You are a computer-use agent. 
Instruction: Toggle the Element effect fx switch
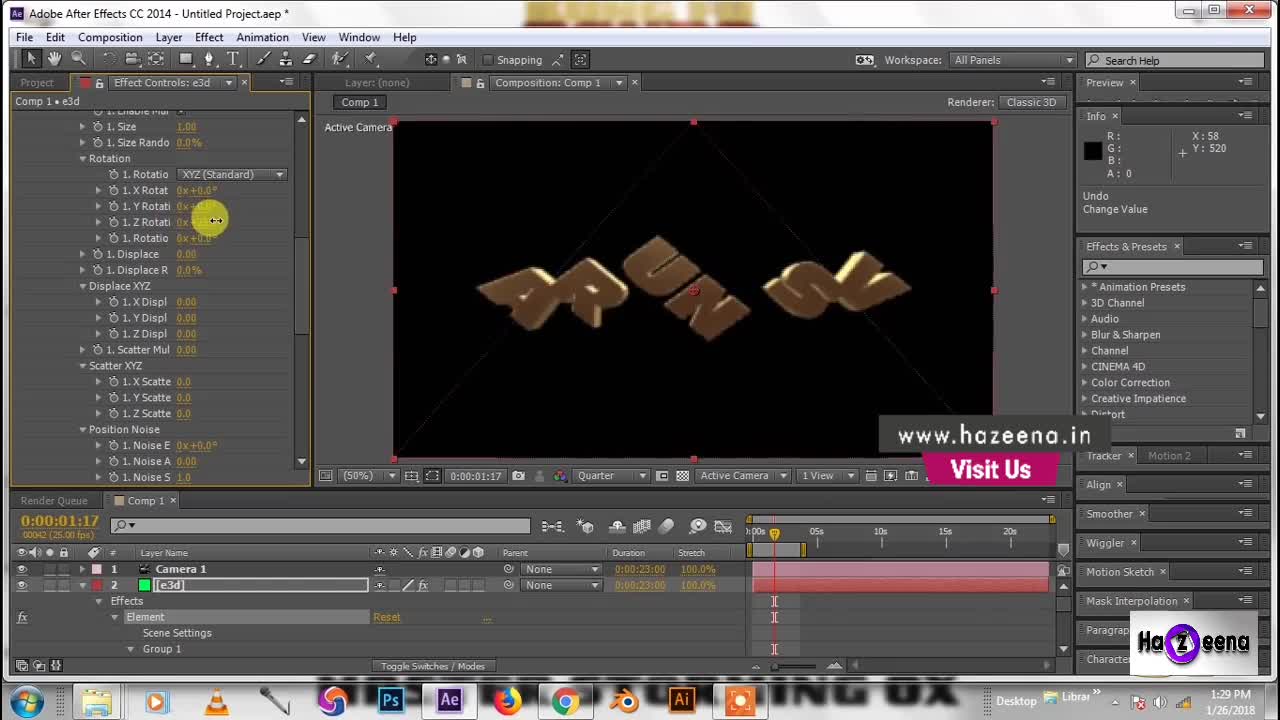22,617
